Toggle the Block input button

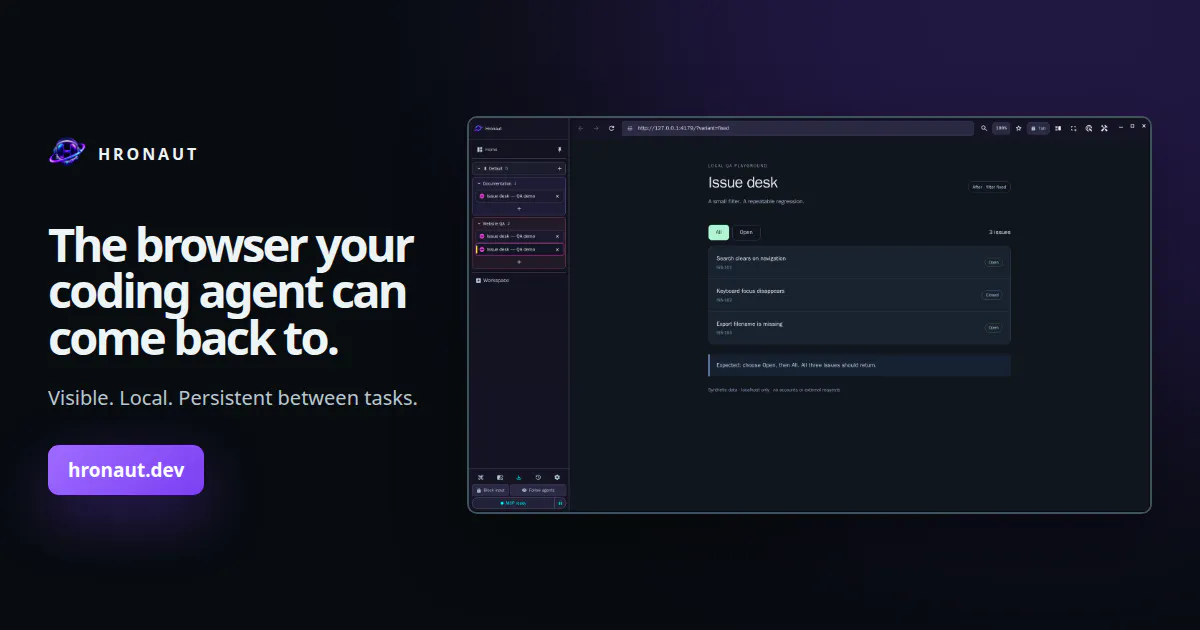[x=490, y=490]
